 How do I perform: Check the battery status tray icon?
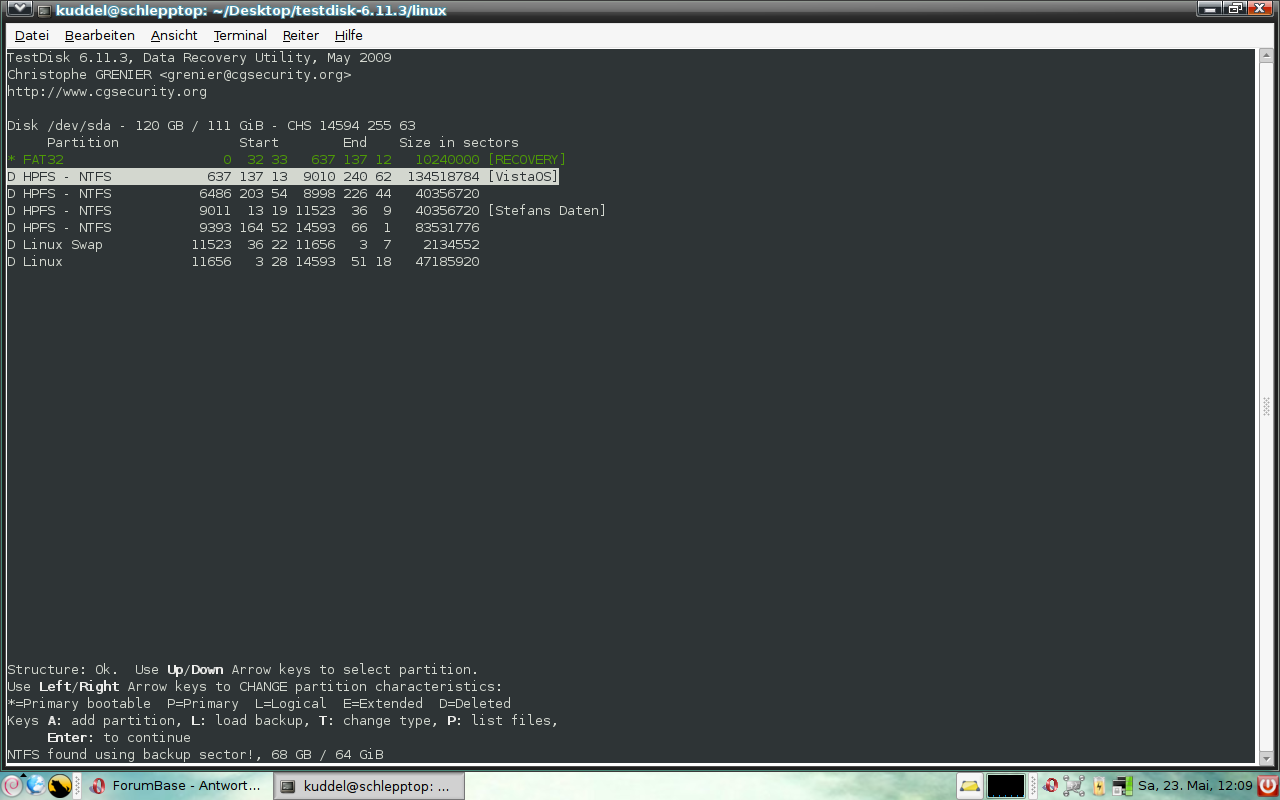coord(1099,786)
